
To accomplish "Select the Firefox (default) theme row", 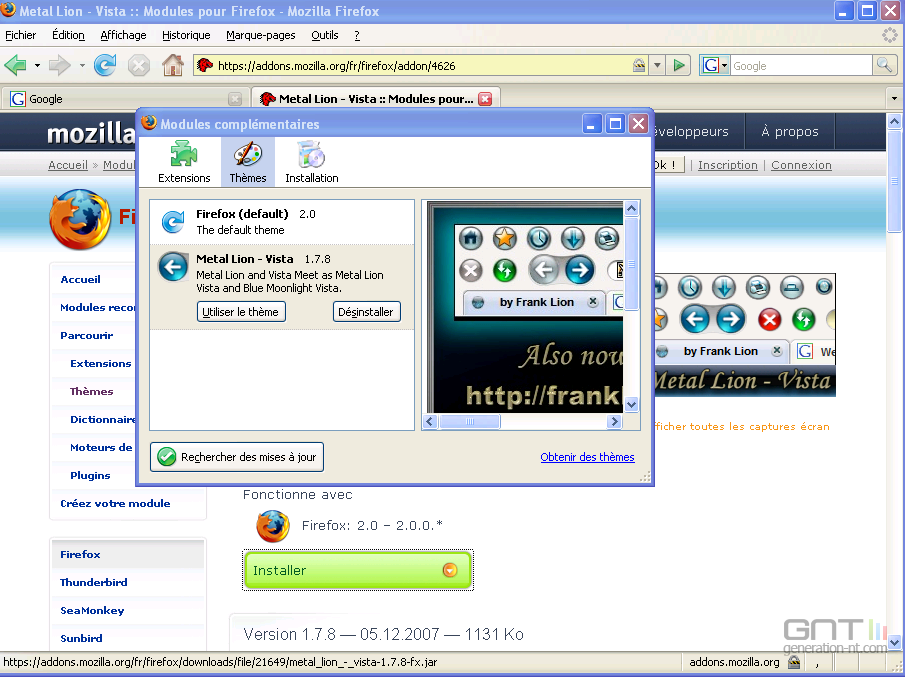I will point(282,222).
